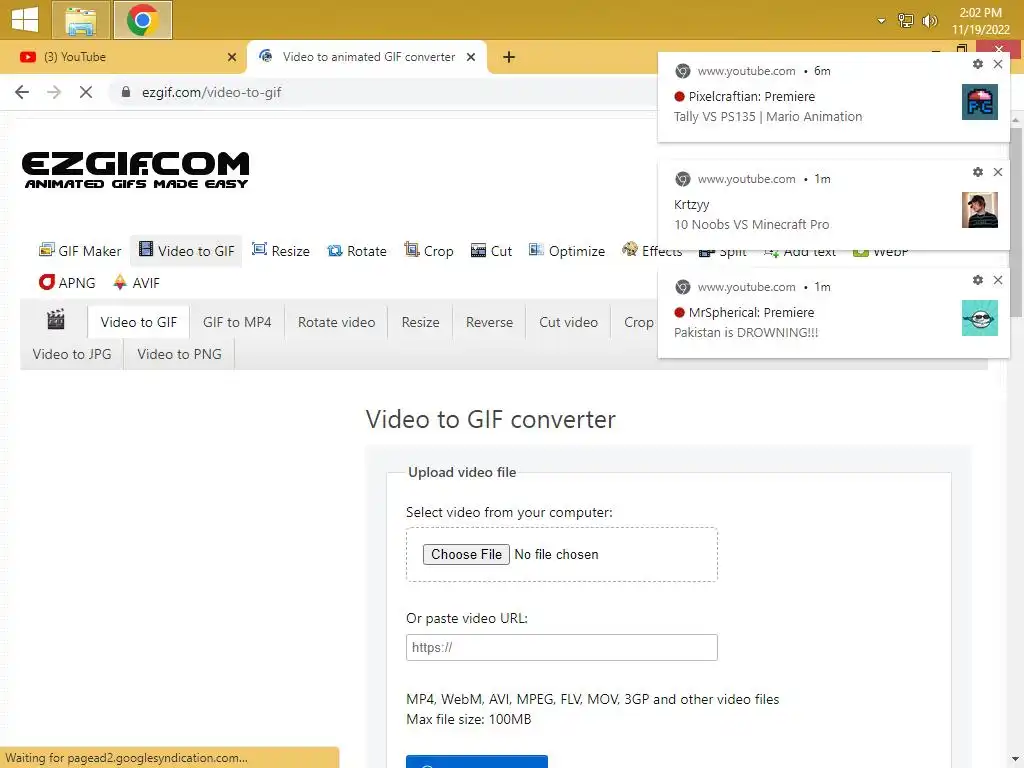Stop loading the page
Screen dimensions: 1024x768
click(x=86, y=92)
